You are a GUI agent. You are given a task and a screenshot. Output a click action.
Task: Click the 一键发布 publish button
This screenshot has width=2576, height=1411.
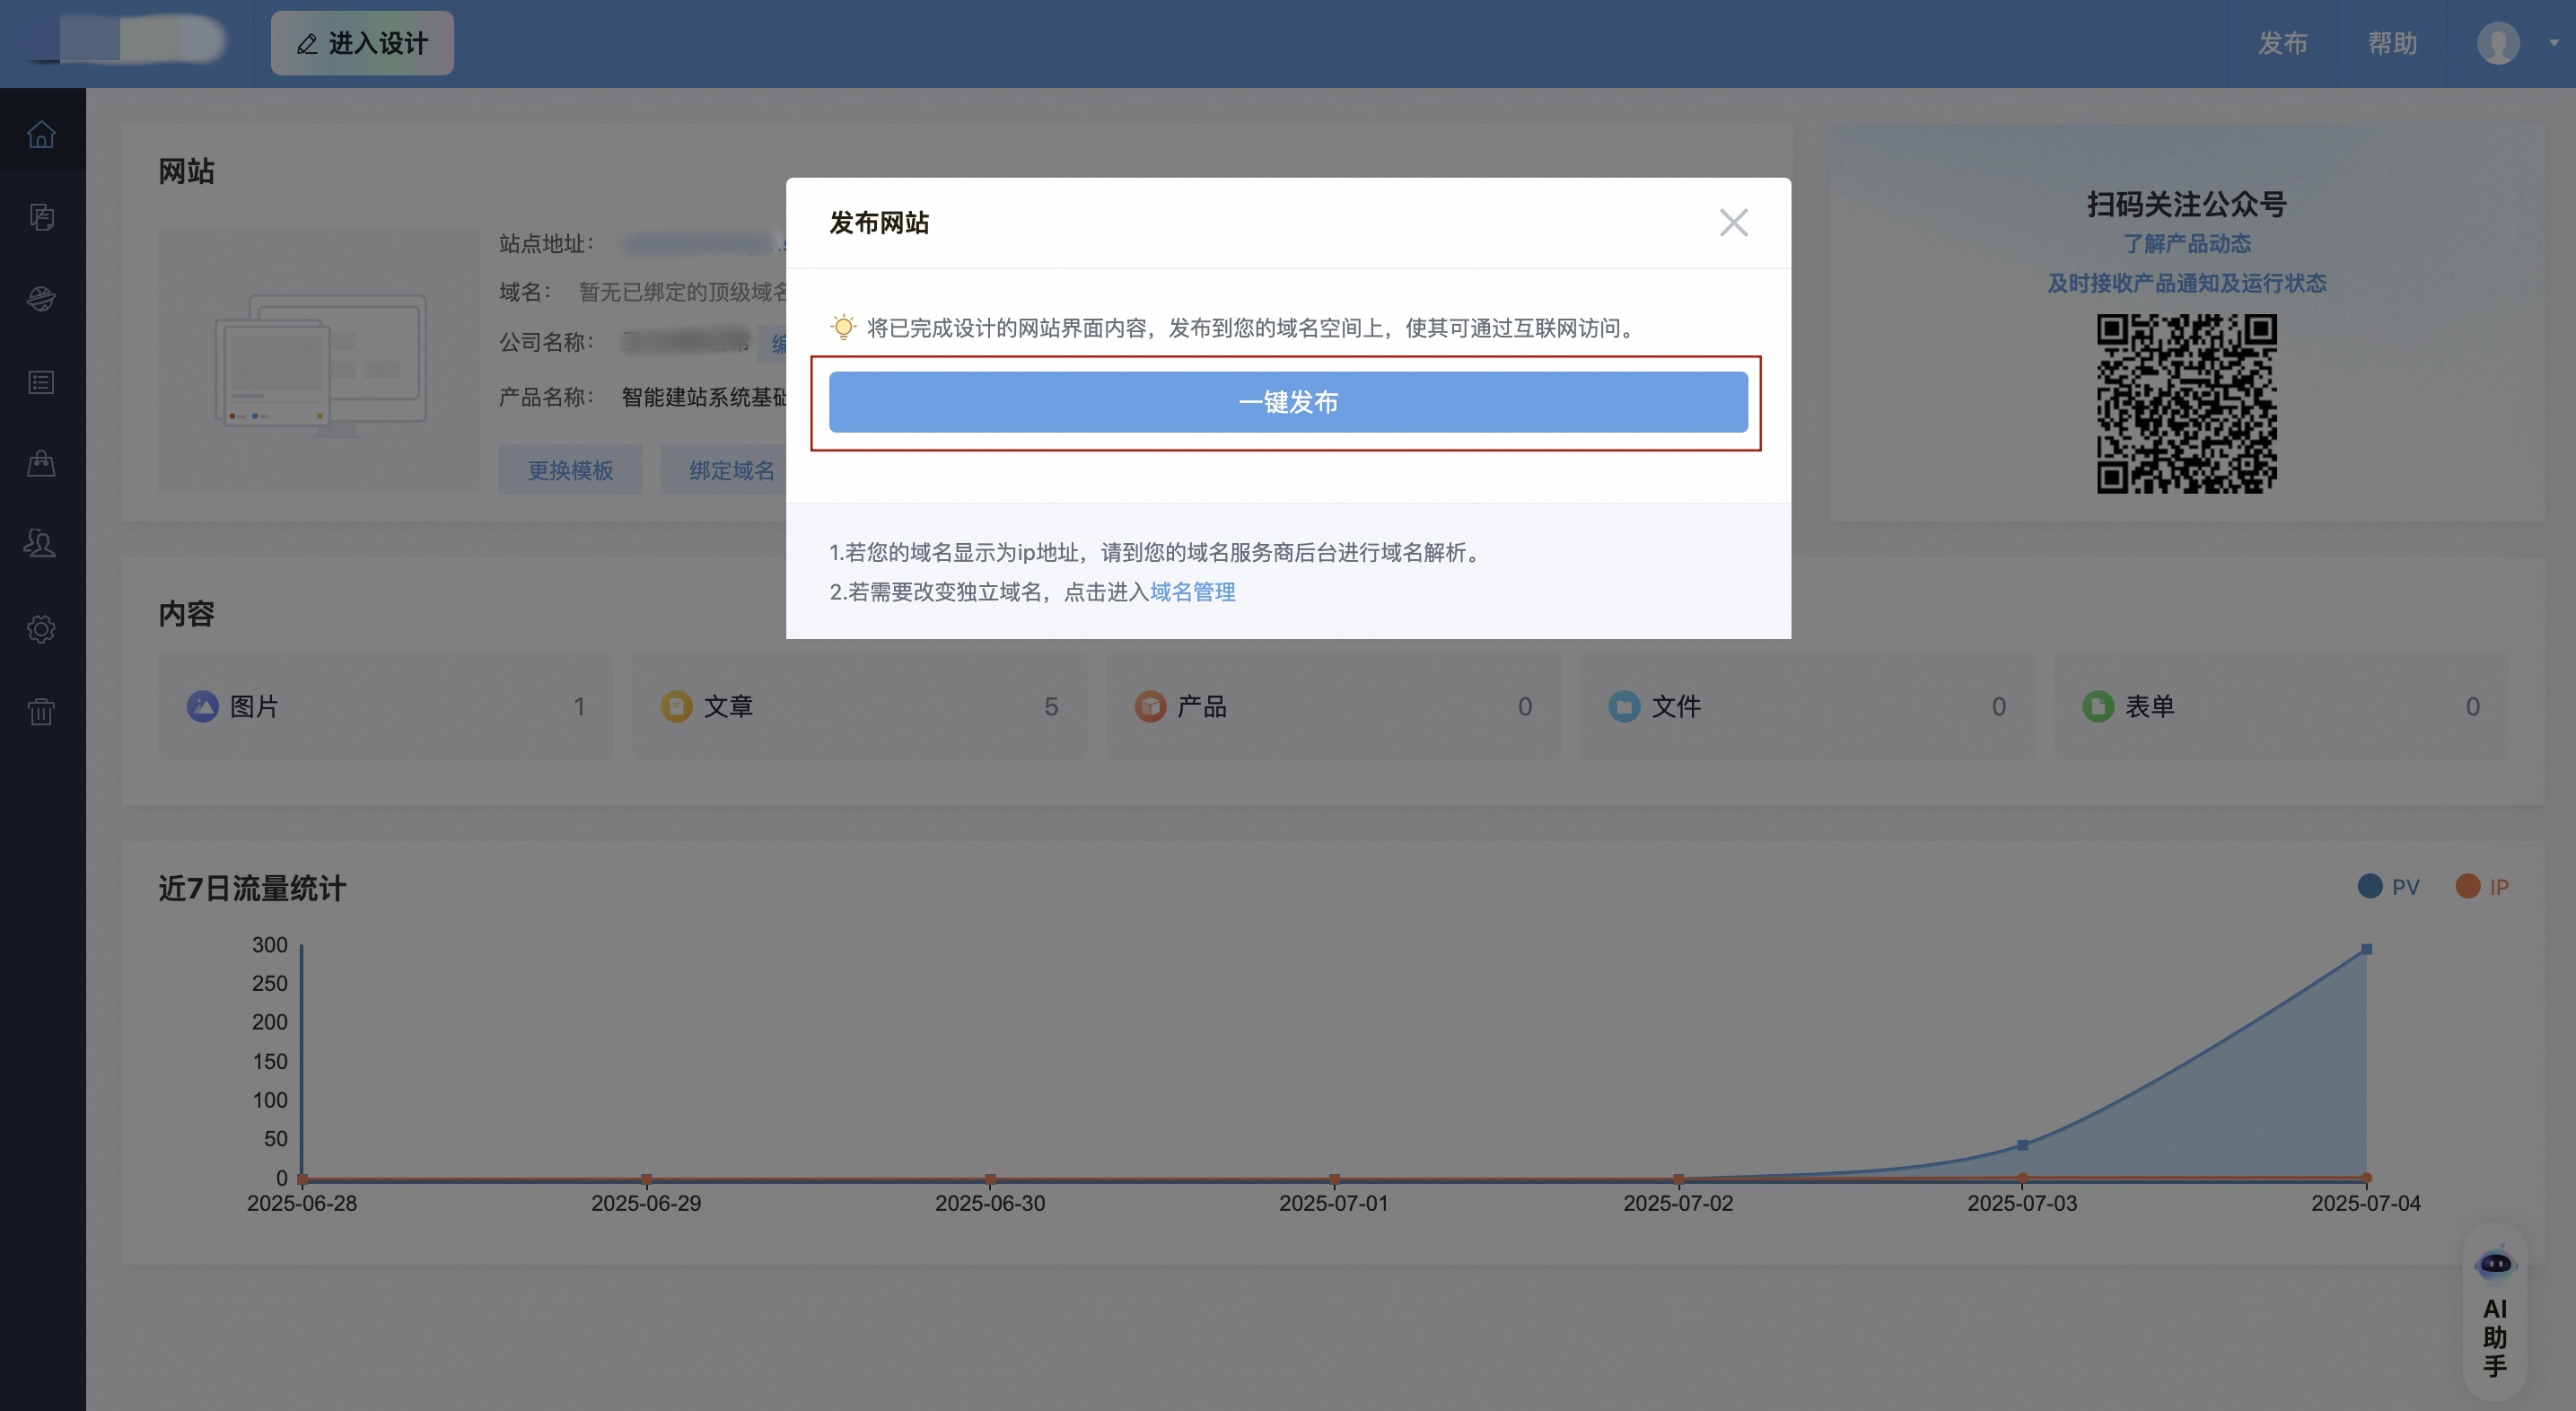pyautogui.click(x=1287, y=401)
